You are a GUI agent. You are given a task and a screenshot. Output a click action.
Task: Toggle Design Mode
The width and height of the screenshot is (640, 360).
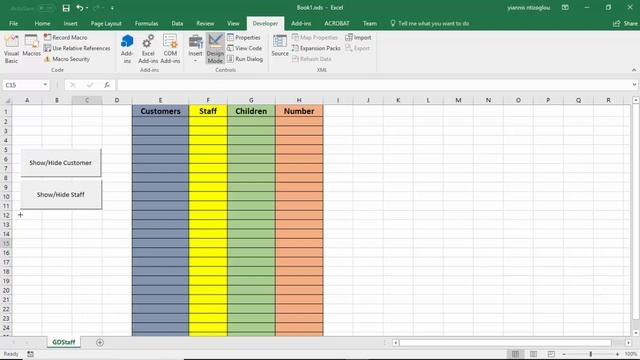(215, 49)
